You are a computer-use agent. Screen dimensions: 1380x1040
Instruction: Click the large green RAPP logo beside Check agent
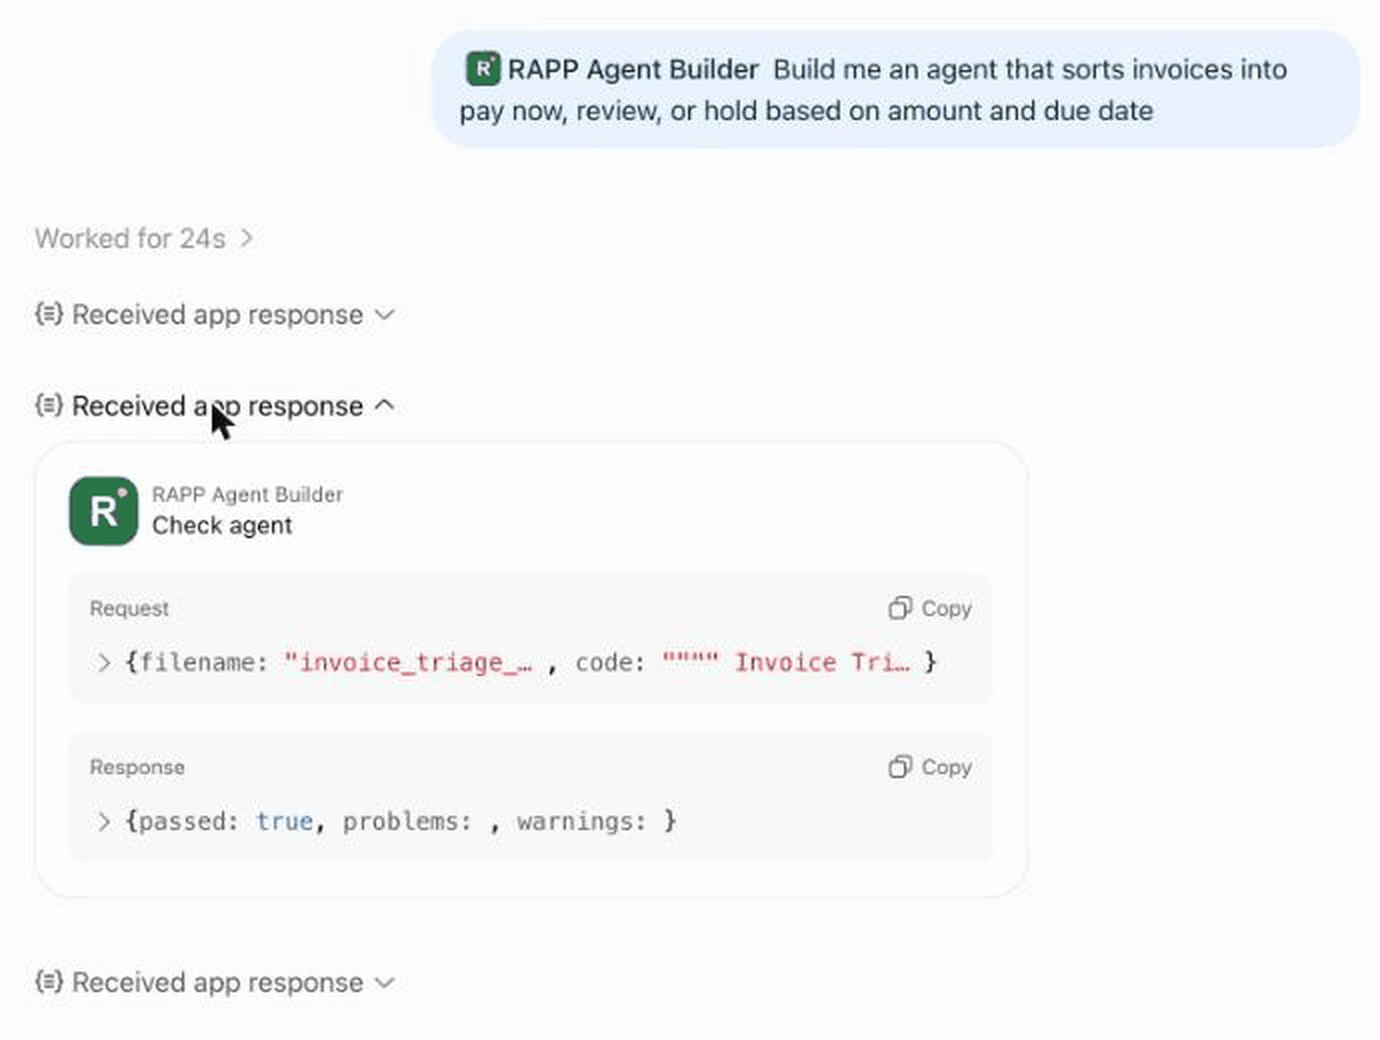pos(104,511)
